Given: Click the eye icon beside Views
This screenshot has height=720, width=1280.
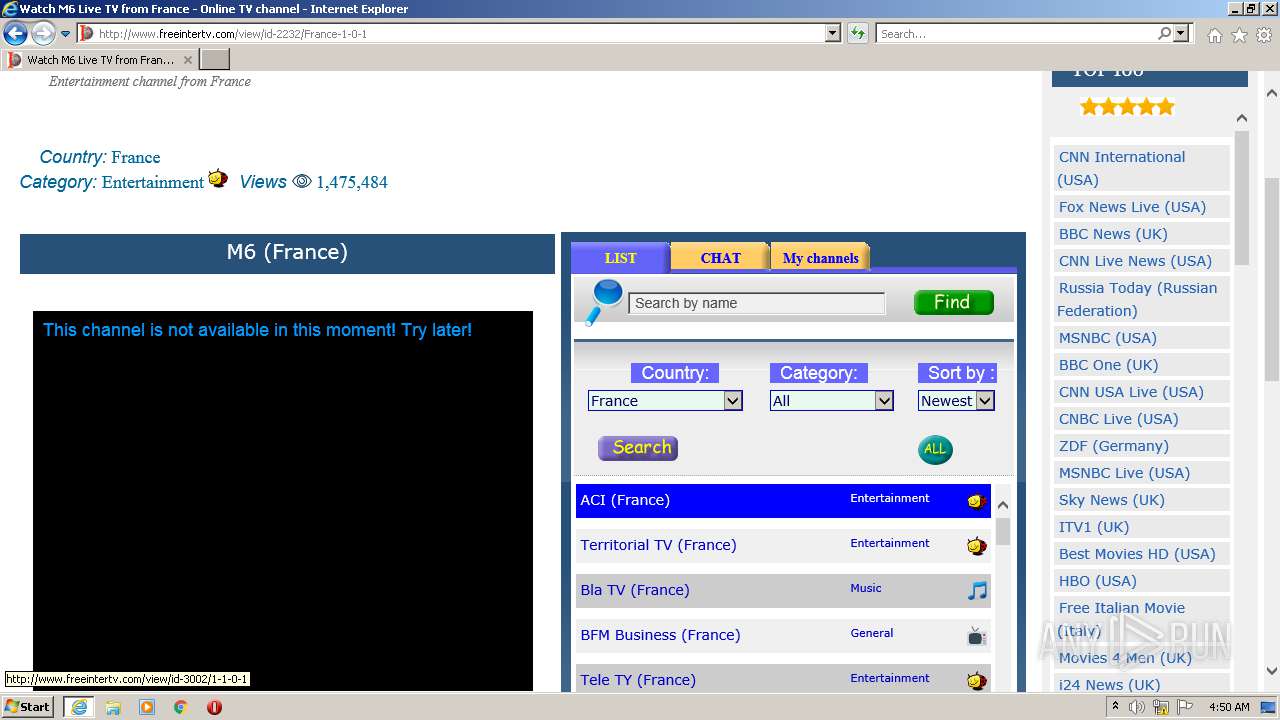Looking at the screenshot, I should pyautogui.click(x=301, y=182).
